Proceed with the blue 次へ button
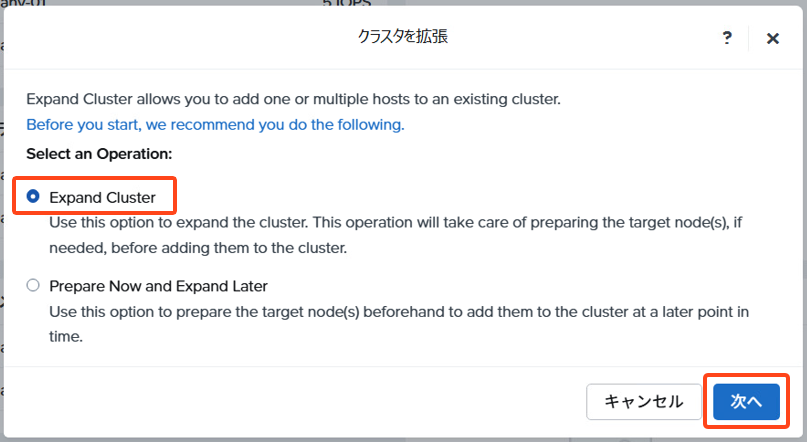This screenshot has height=442, width=807. pyautogui.click(x=746, y=401)
